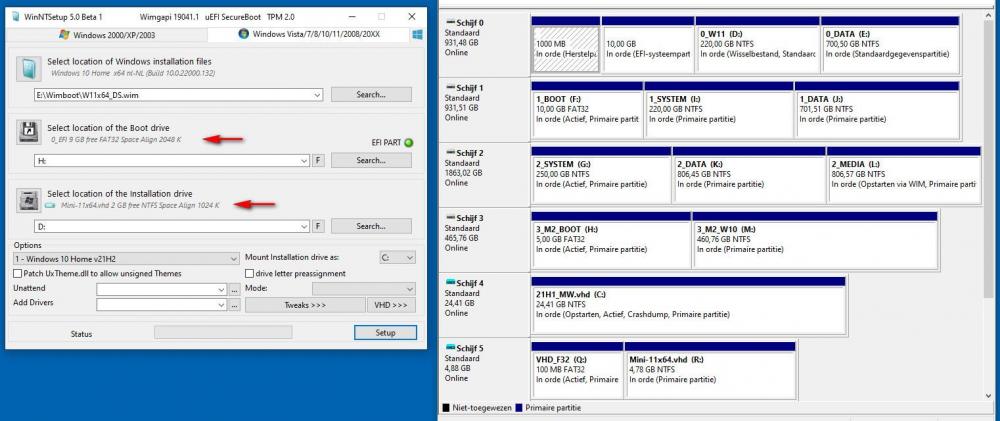
Task: Click the browse button next to Unattend
Action: coord(234,289)
